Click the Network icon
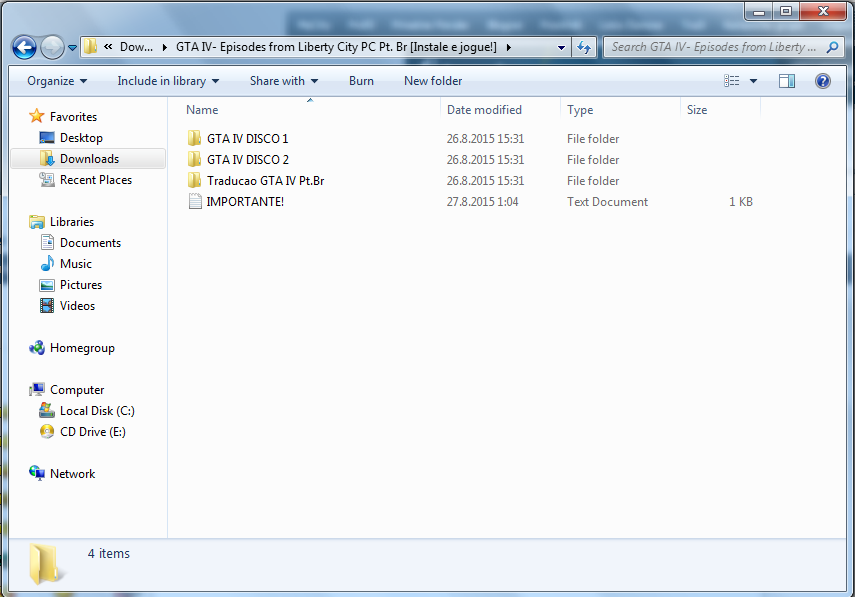The image size is (855, 597). click(37, 473)
